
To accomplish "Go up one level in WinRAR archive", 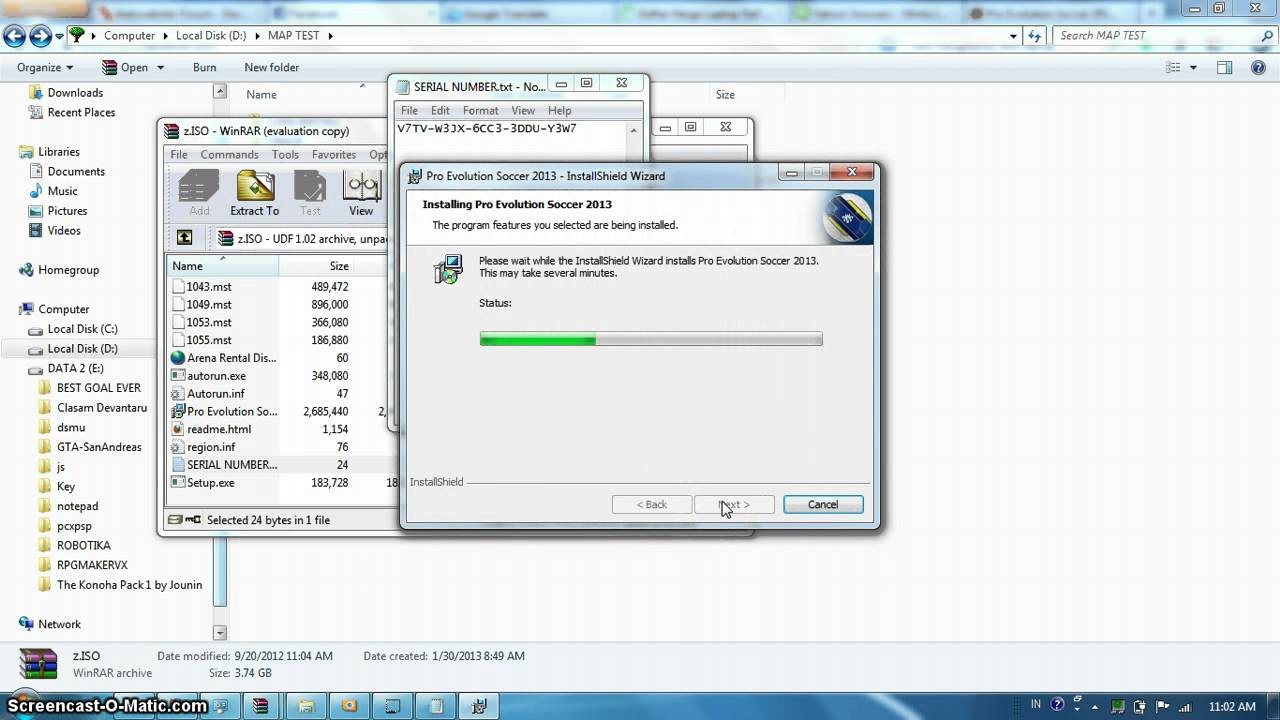I will coord(185,238).
